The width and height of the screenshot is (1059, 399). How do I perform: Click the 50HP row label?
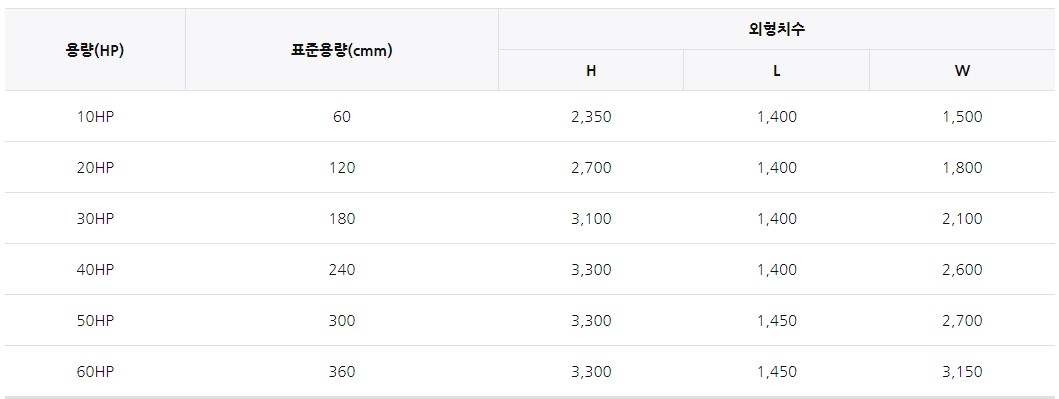95,321
